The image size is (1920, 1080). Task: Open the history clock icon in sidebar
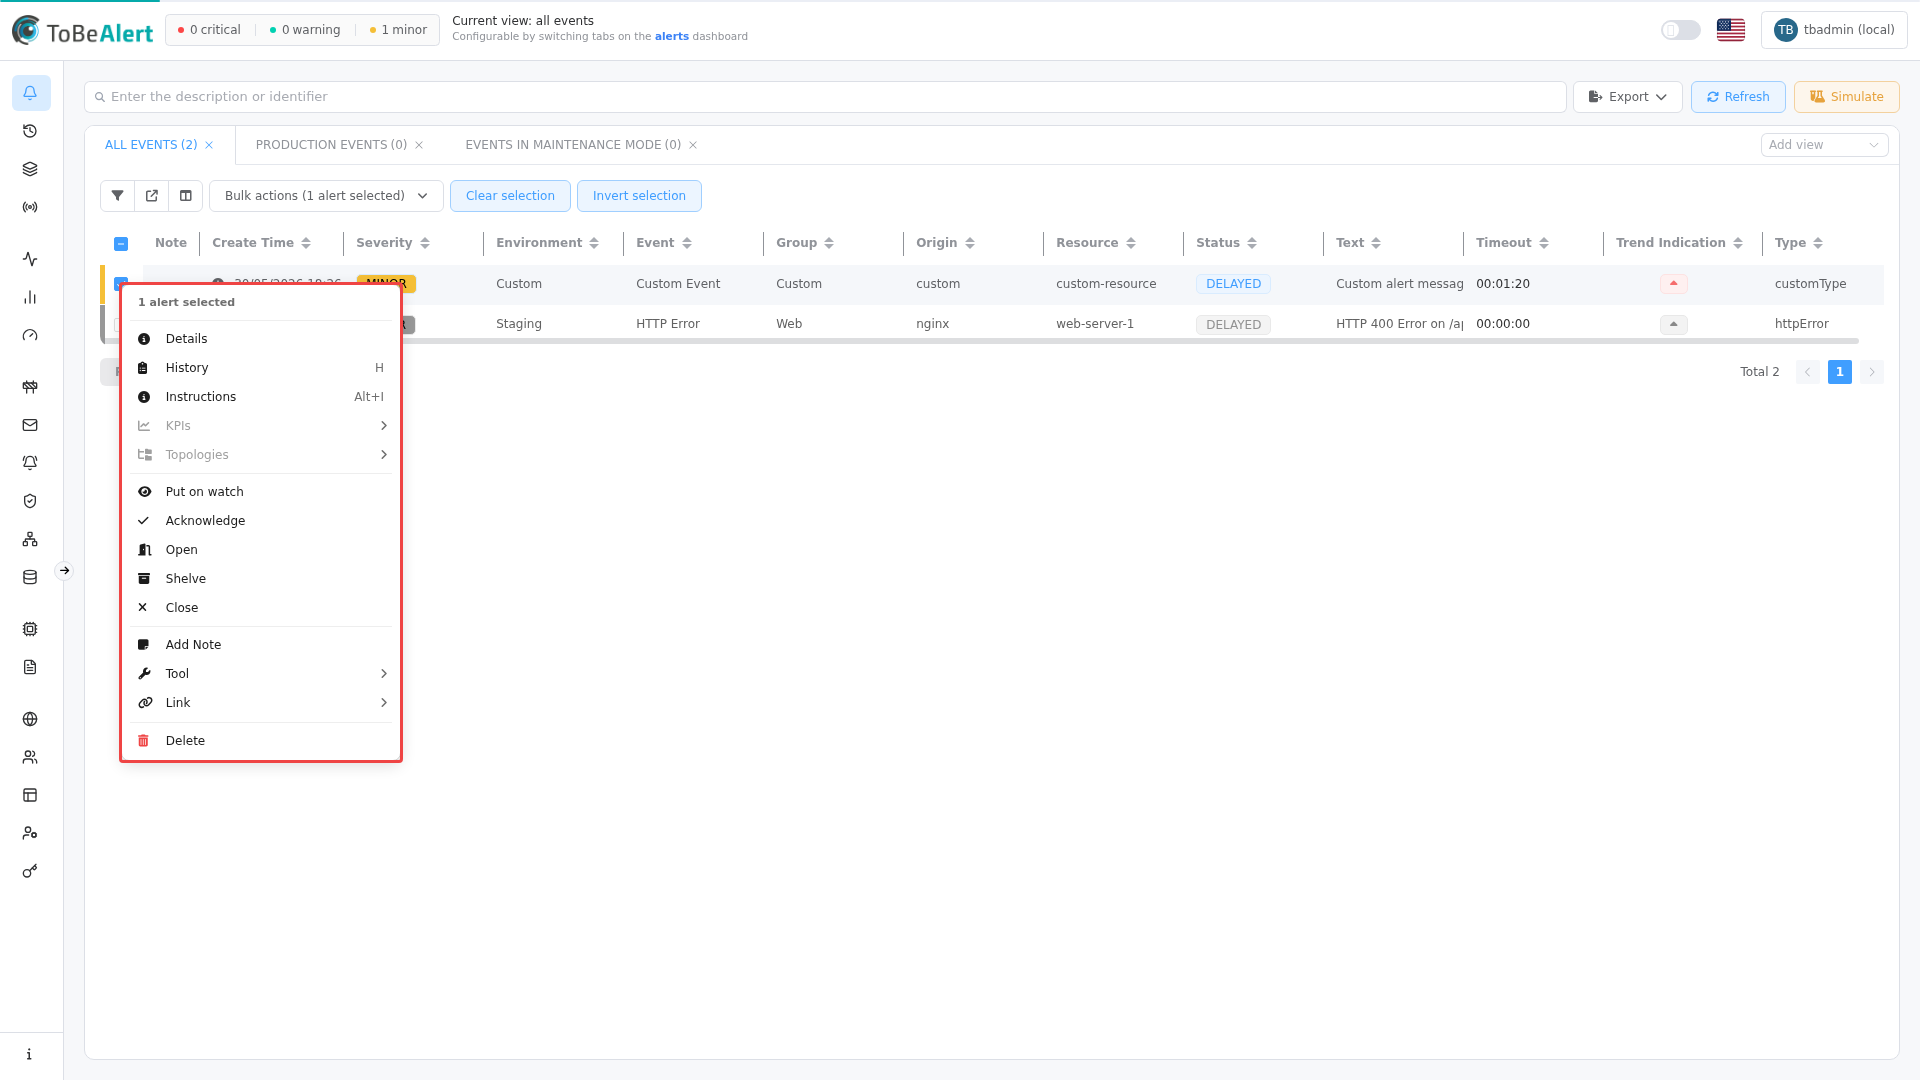pyautogui.click(x=30, y=131)
